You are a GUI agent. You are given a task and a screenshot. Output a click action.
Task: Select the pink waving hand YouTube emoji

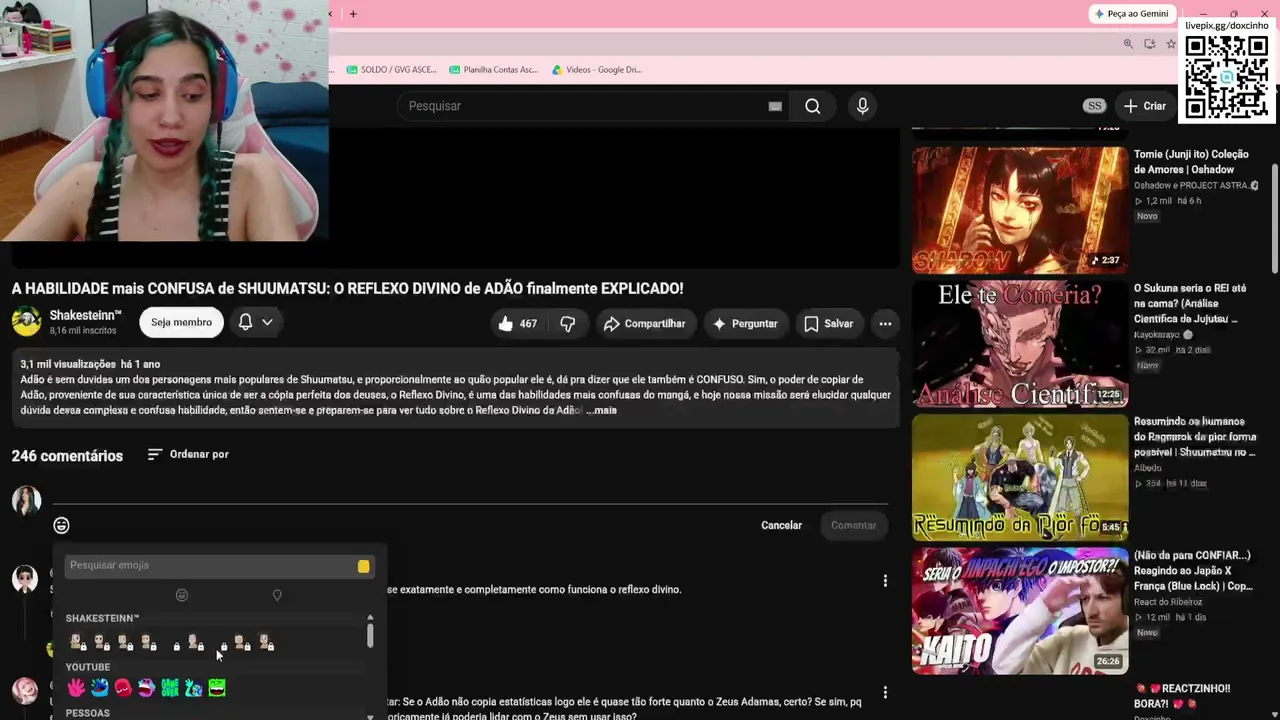tap(76, 688)
